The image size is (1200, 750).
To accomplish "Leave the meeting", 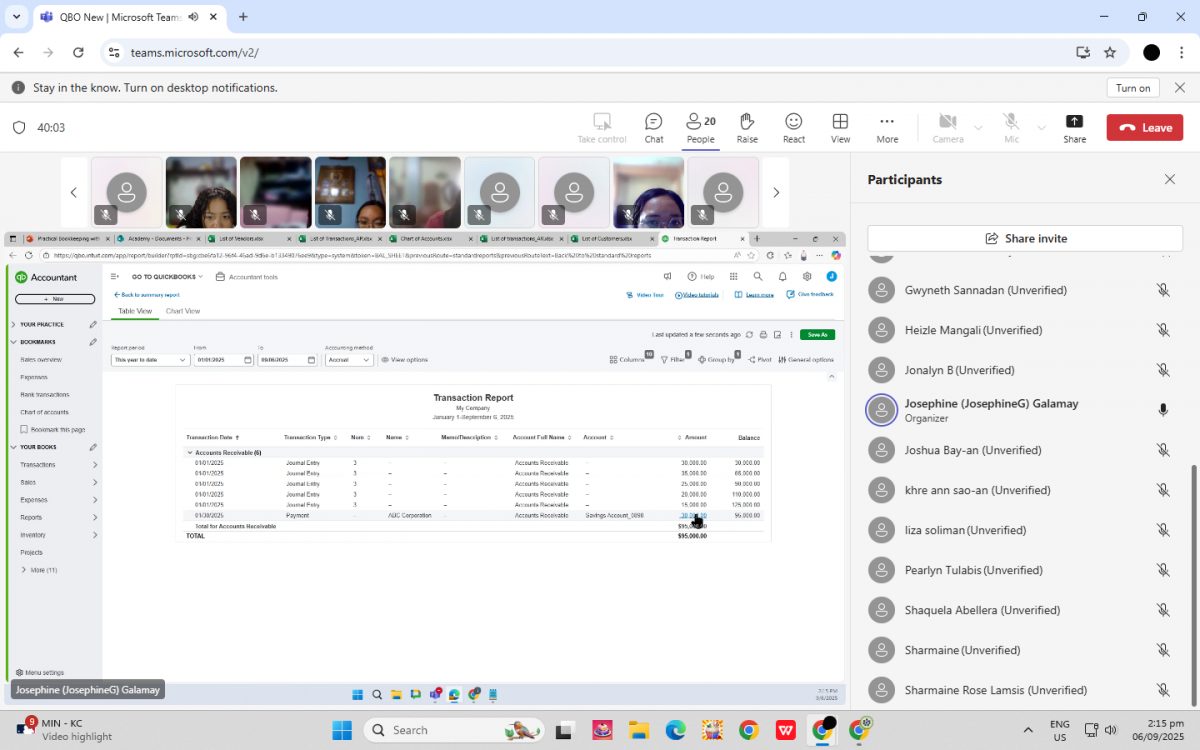I will pyautogui.click(x=1144, y=127).
